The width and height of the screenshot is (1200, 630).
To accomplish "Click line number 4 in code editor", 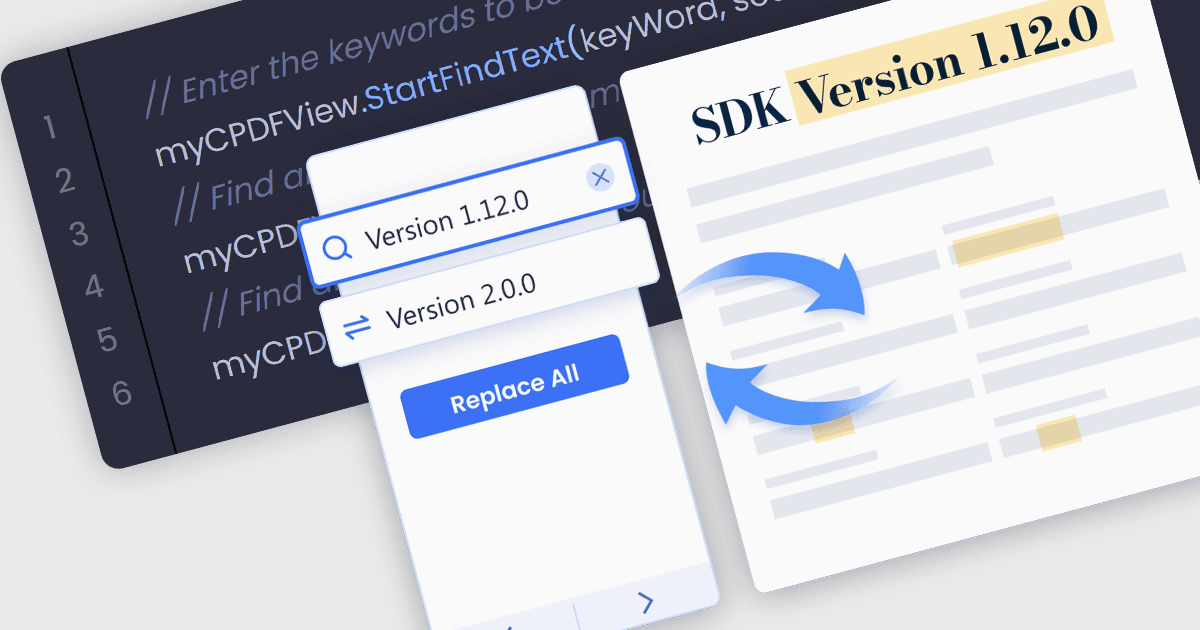I will (x=94, y=288).
